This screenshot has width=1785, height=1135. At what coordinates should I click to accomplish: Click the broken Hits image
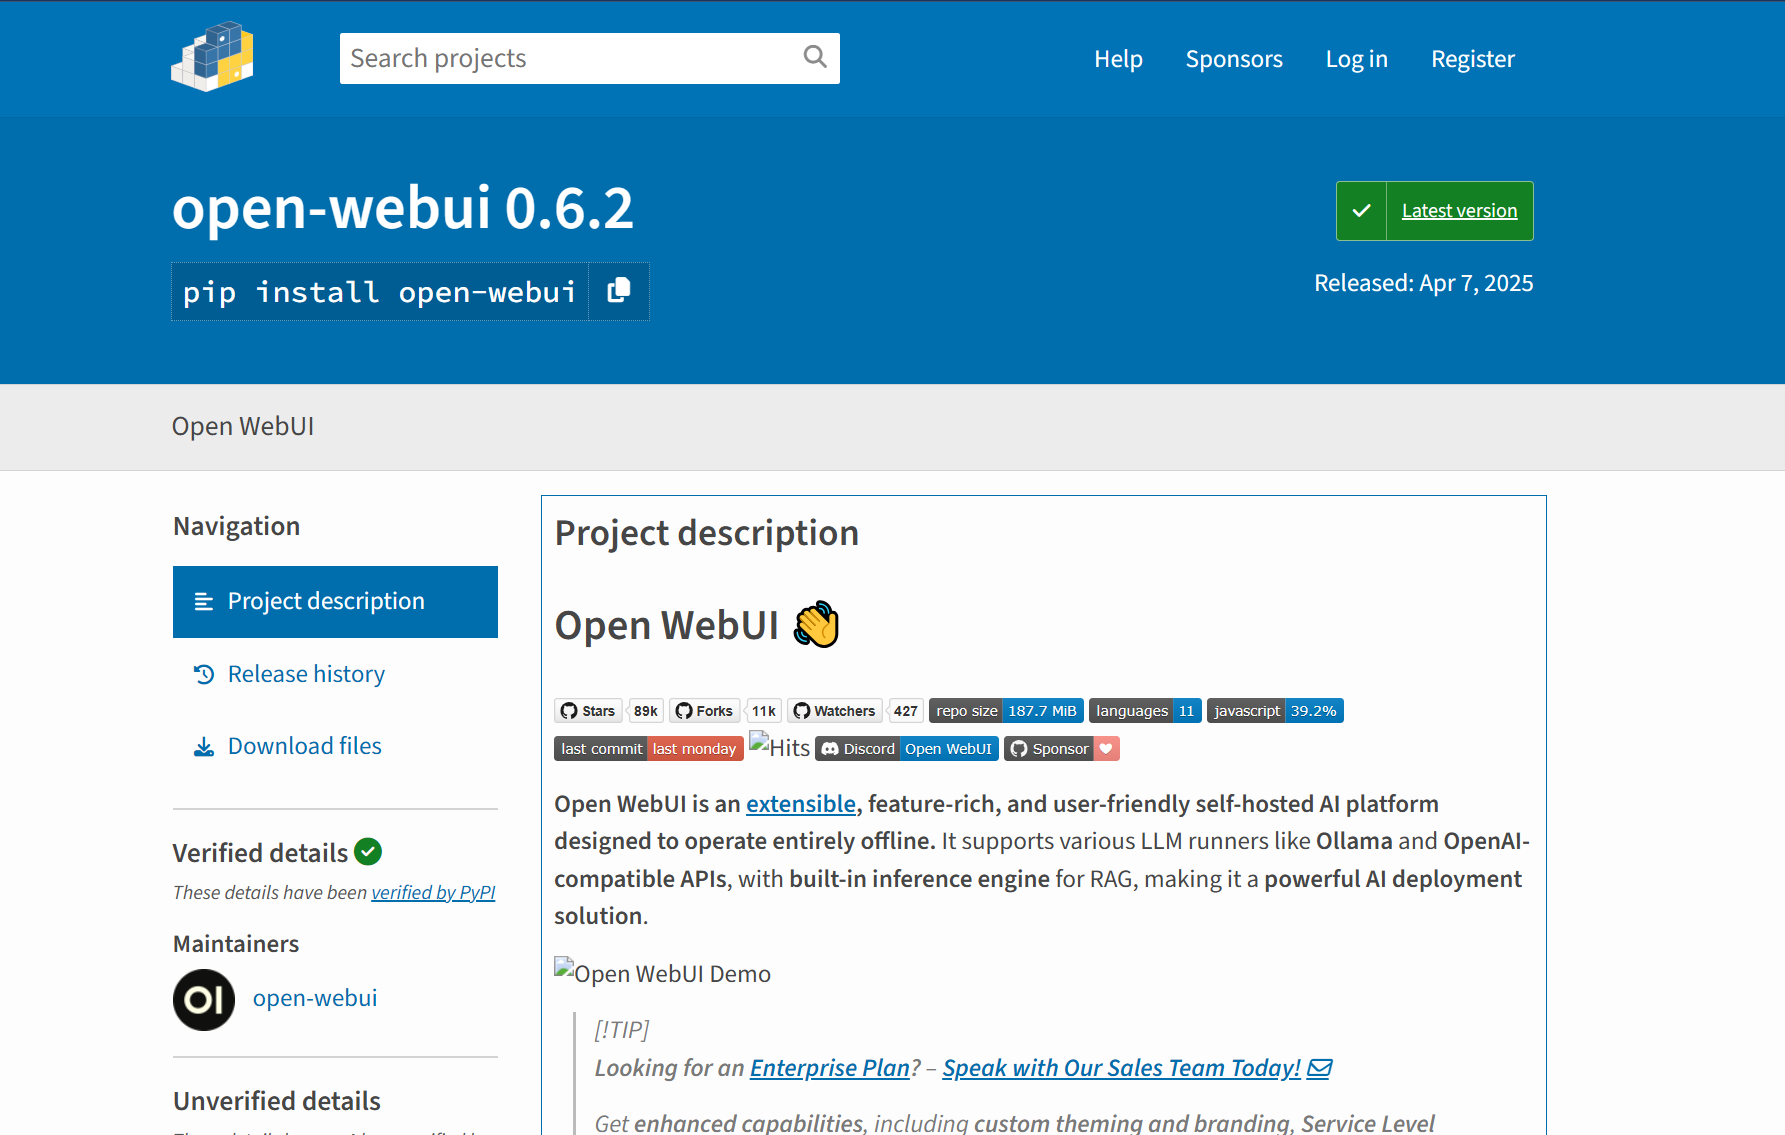pyautogui.click(x=779, y=746)
